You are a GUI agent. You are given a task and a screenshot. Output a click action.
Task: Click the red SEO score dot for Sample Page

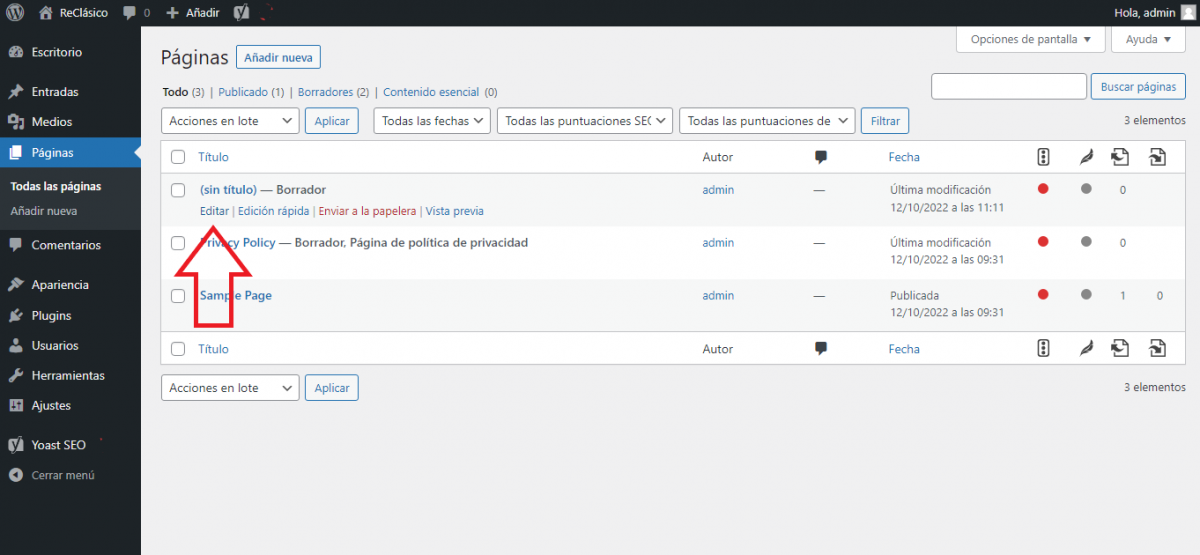click(x=1043, y=295)
